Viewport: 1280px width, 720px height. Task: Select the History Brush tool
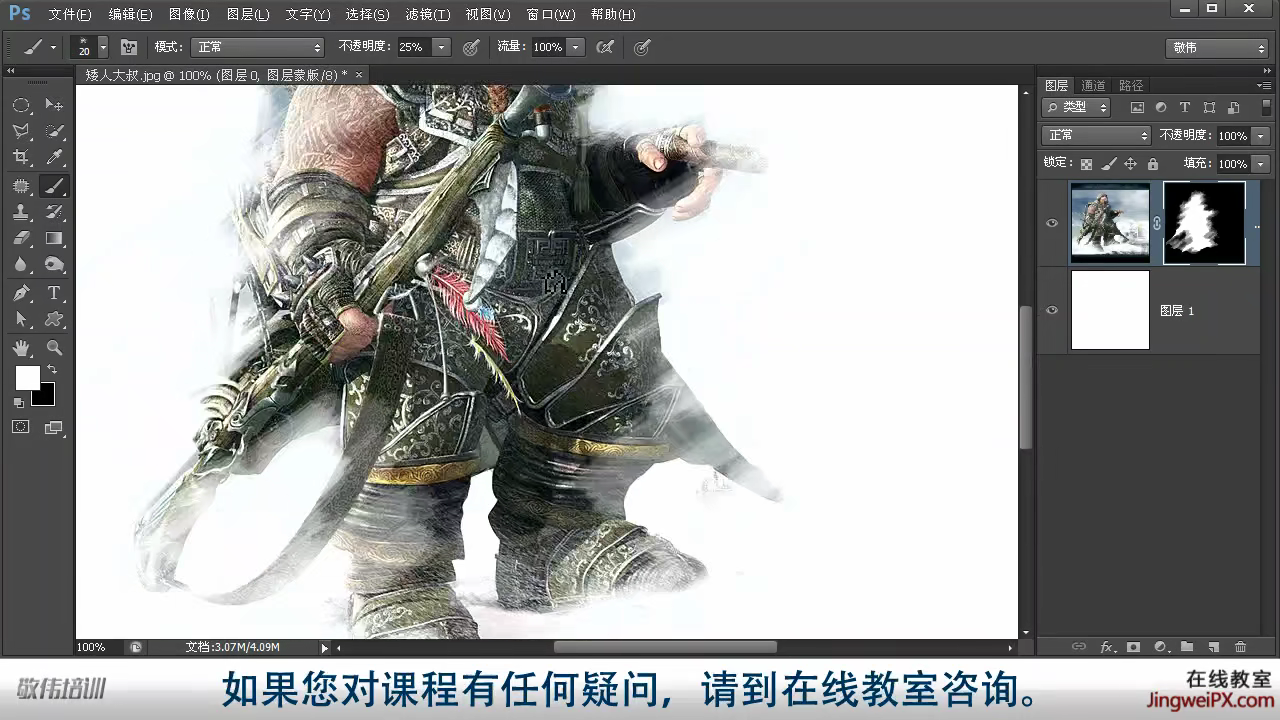54,212
